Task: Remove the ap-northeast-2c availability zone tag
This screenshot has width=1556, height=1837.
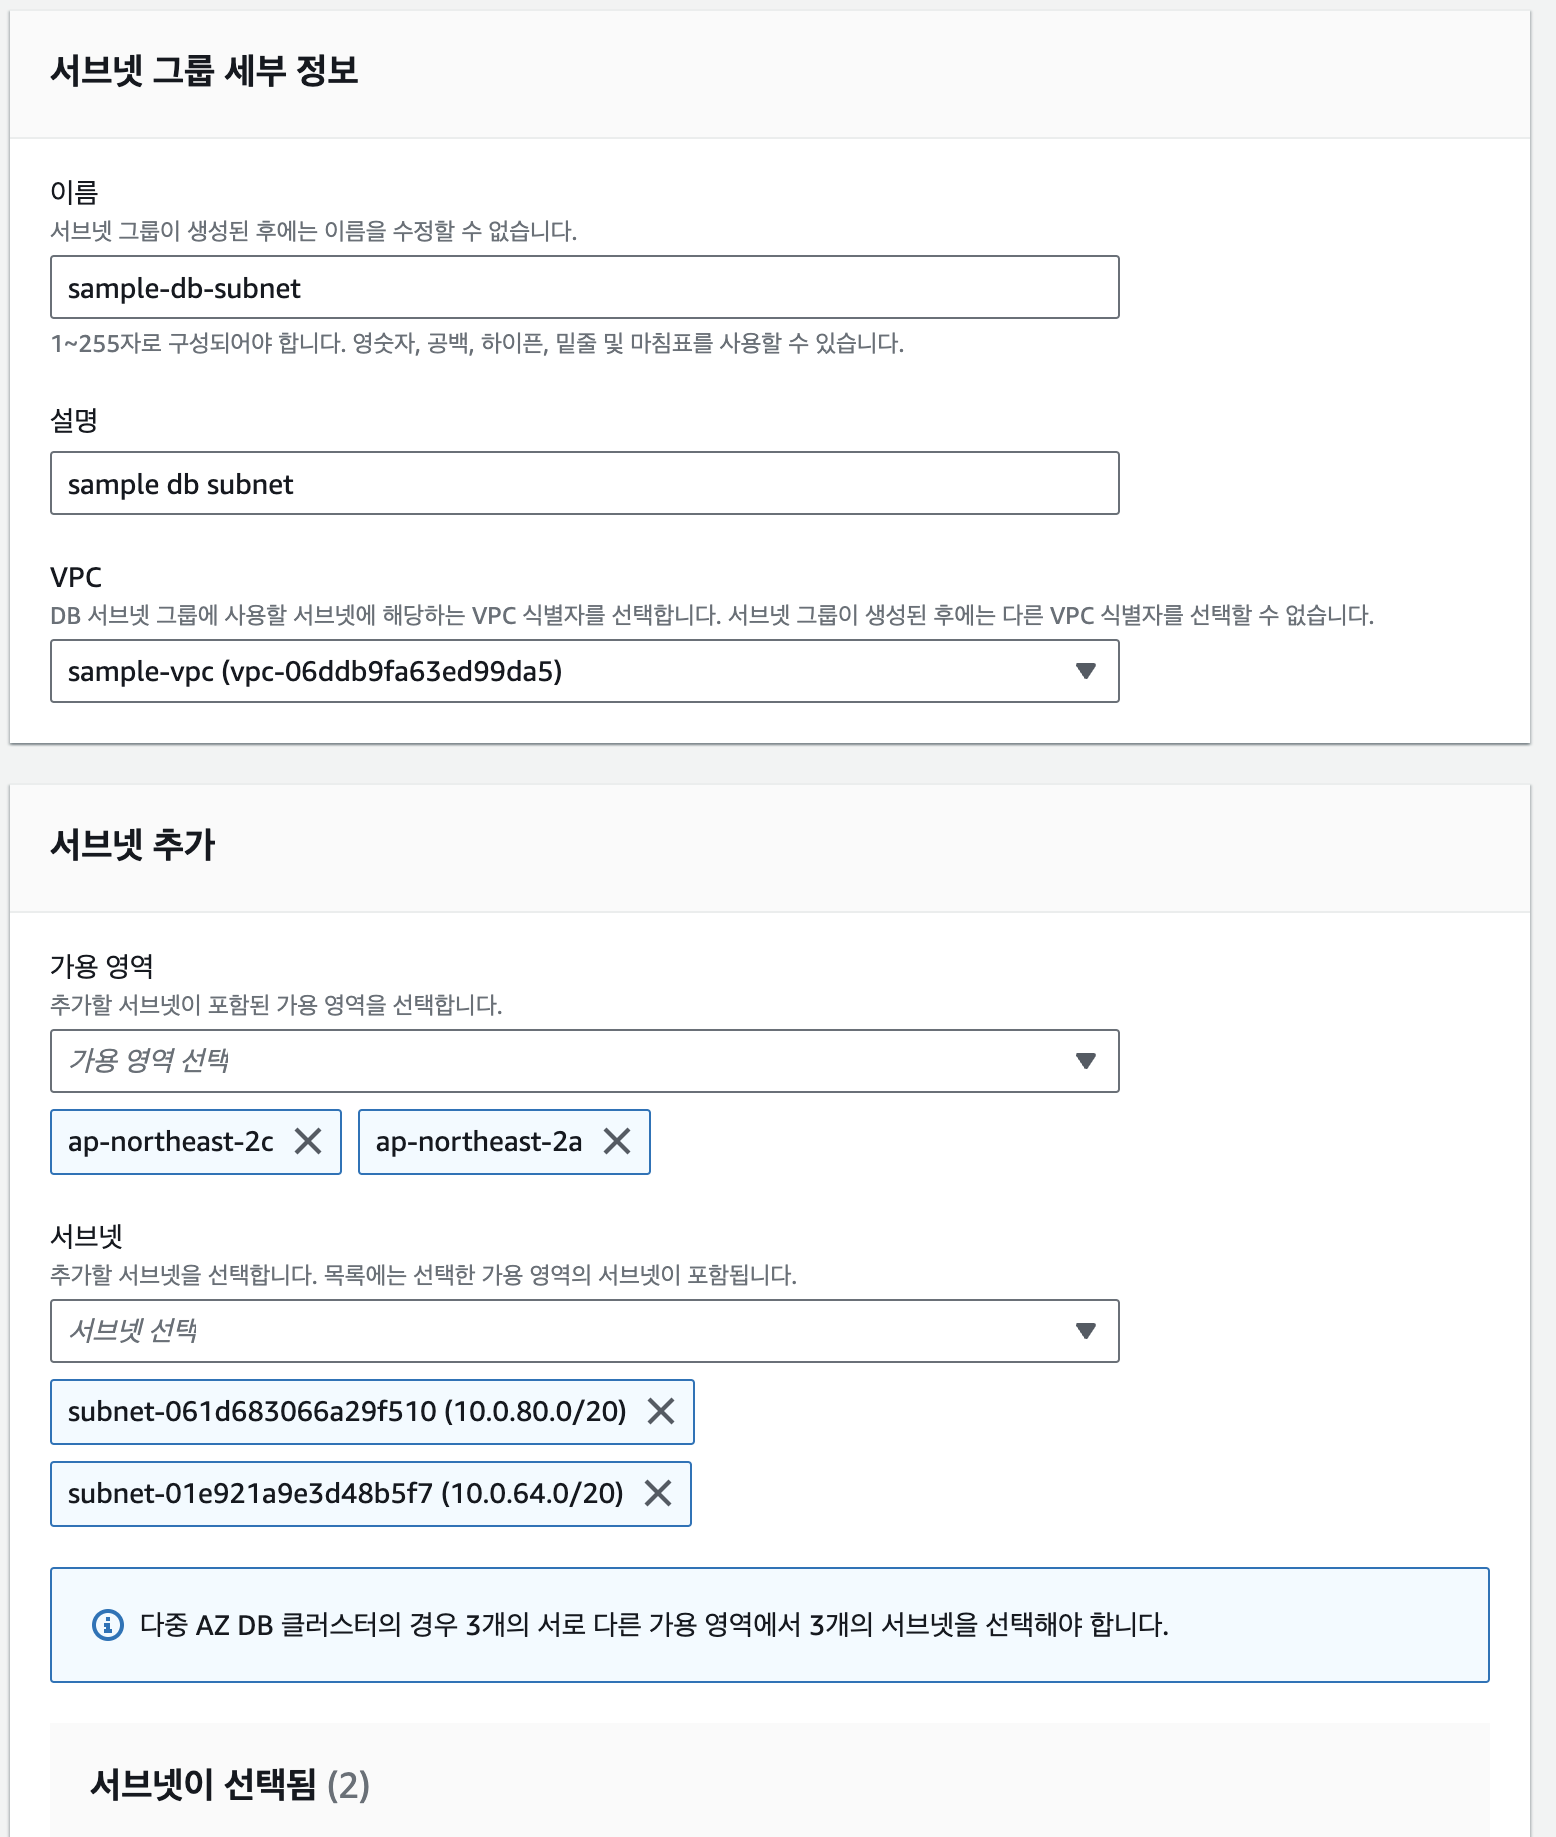Action: pyautogui.click(x=308, y=1141)
